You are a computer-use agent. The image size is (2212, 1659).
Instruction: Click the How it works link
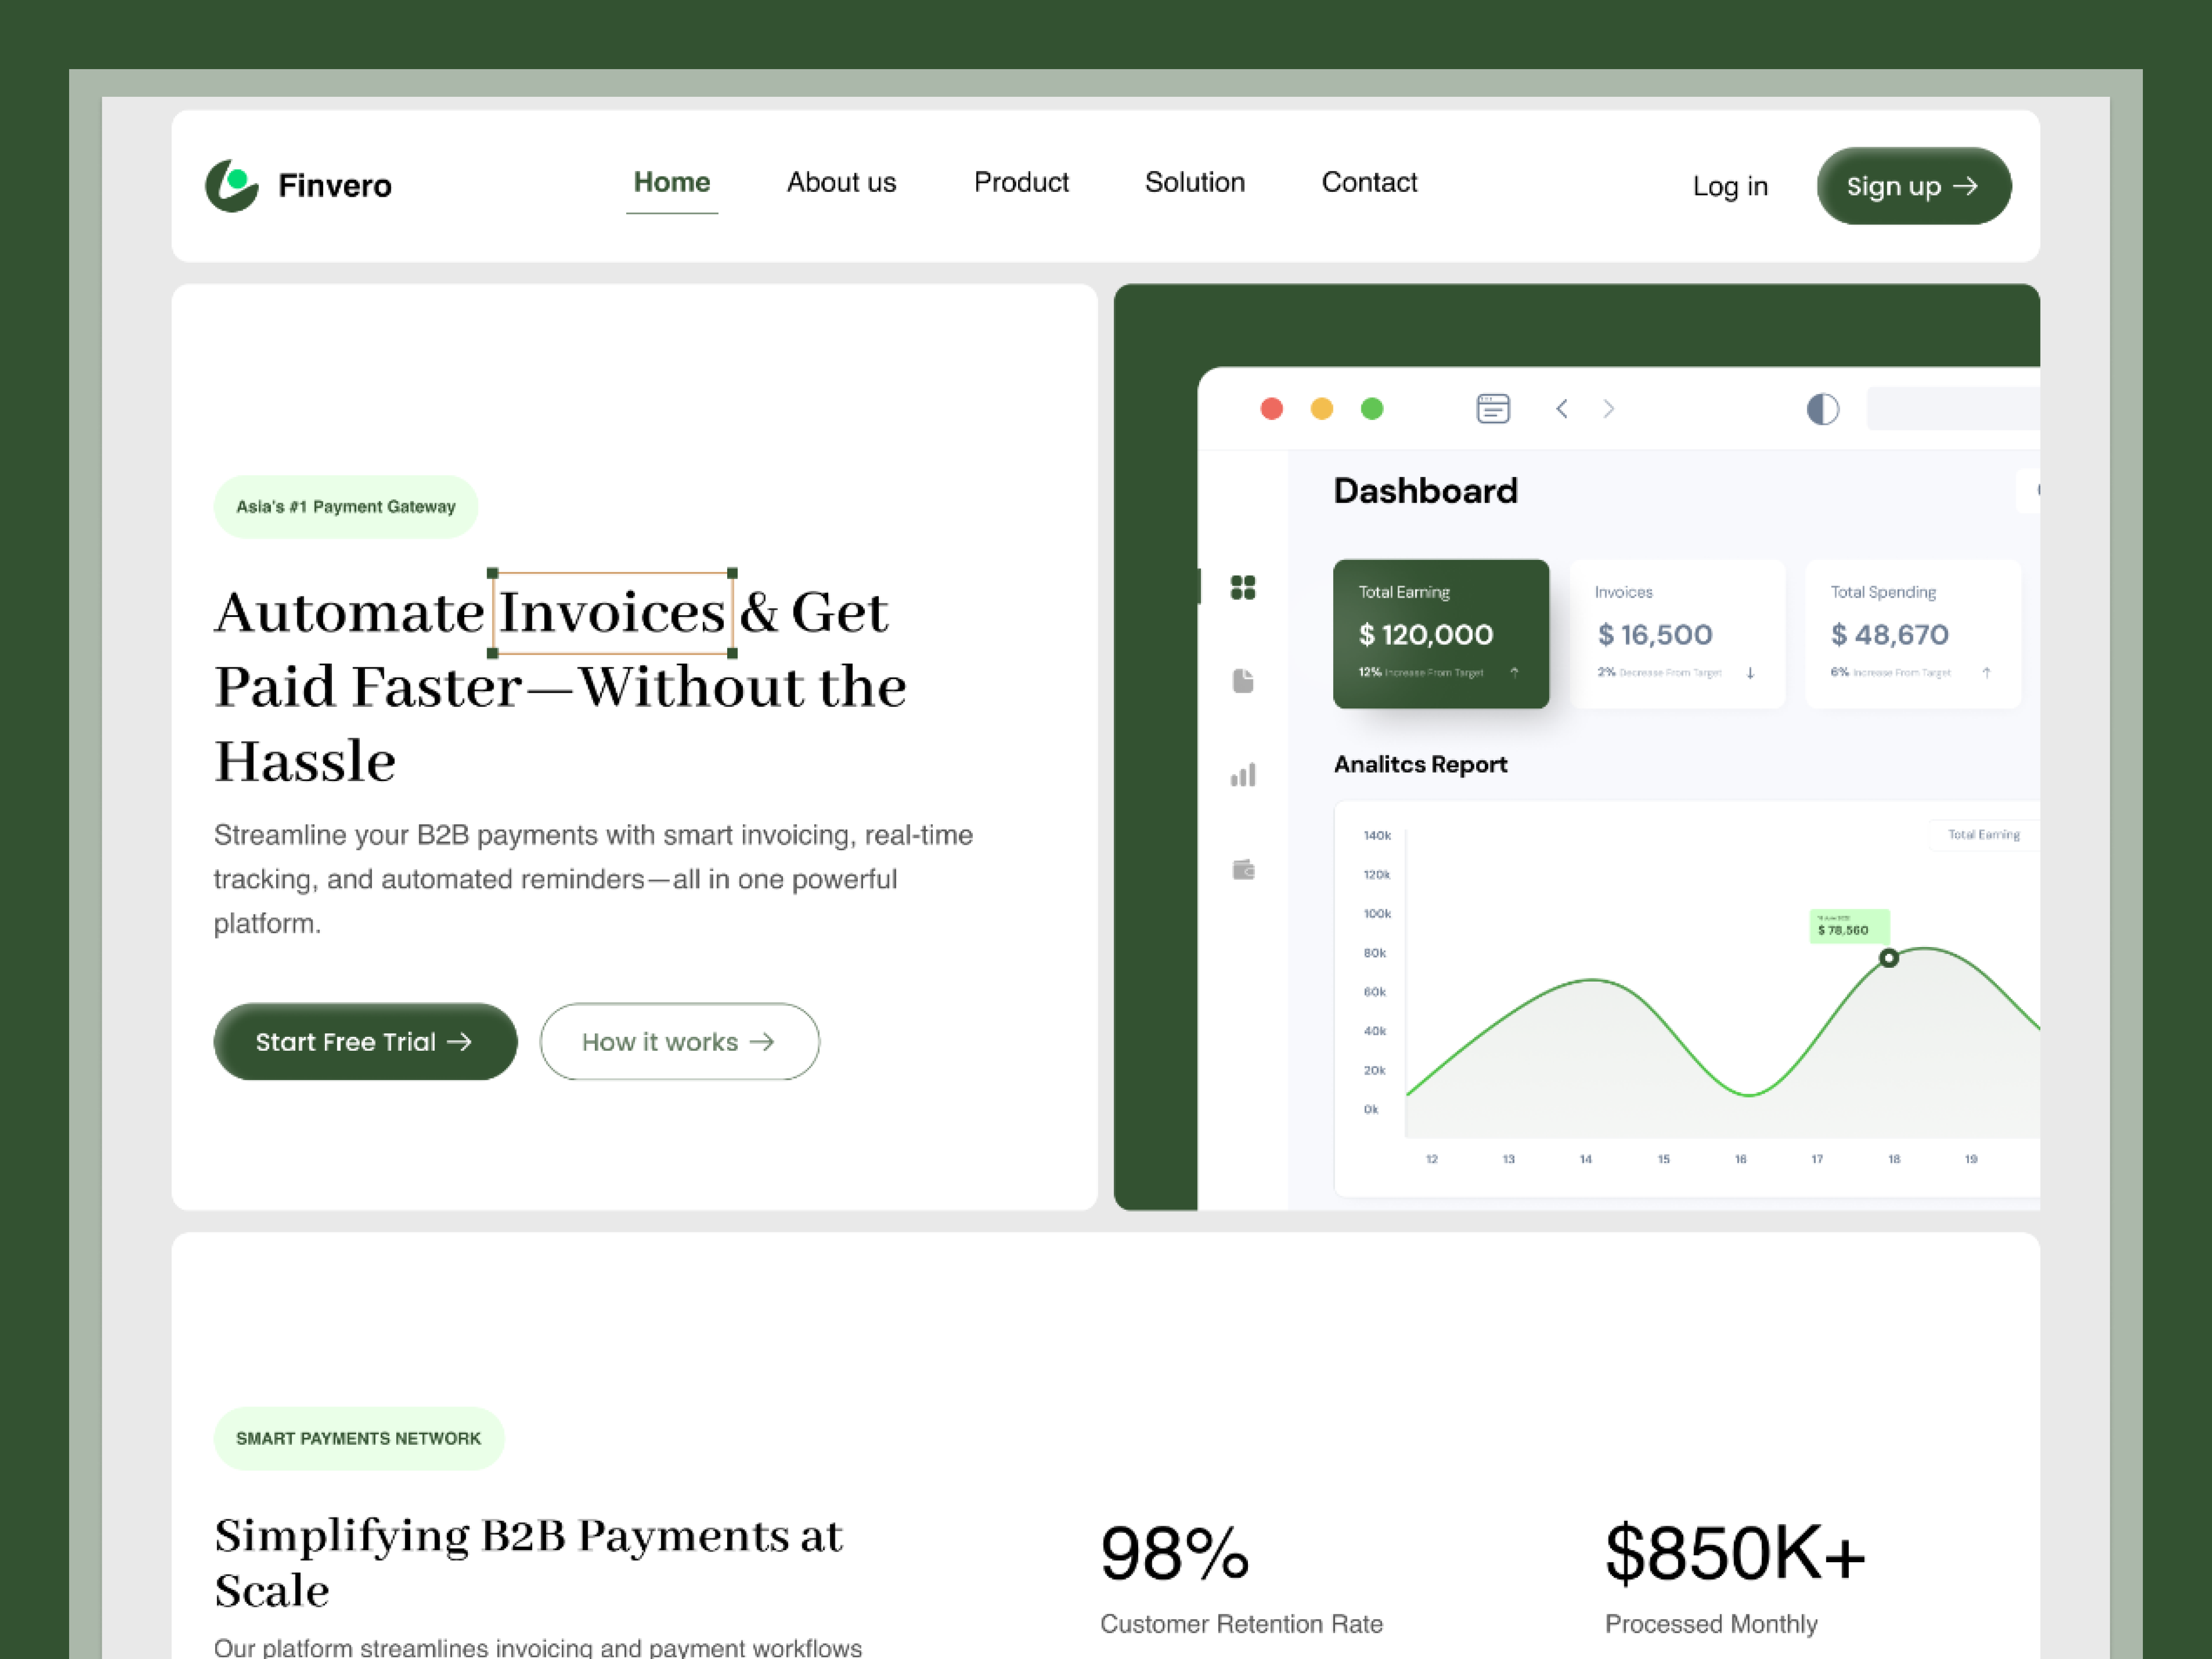pyautogui.click(x=679, y=1041)
